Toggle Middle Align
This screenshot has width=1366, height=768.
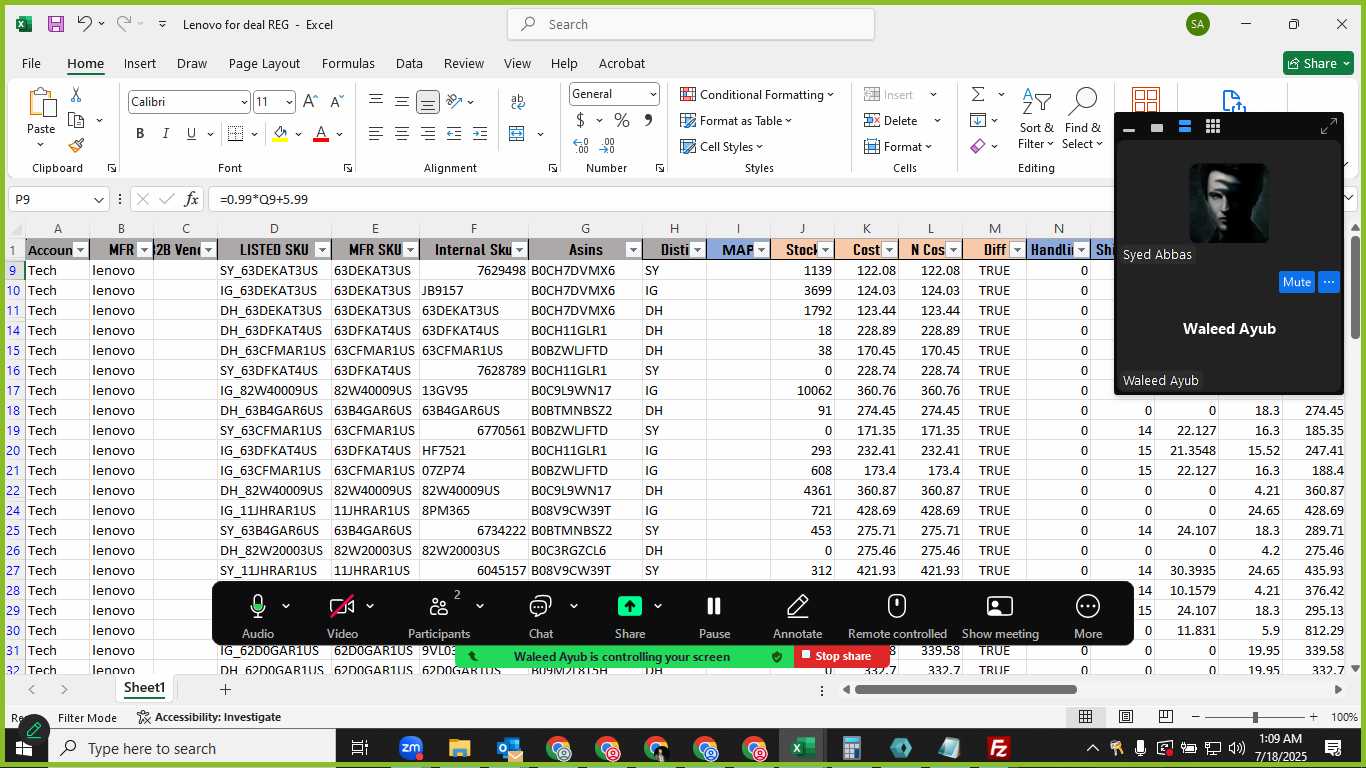coord(402,102)
